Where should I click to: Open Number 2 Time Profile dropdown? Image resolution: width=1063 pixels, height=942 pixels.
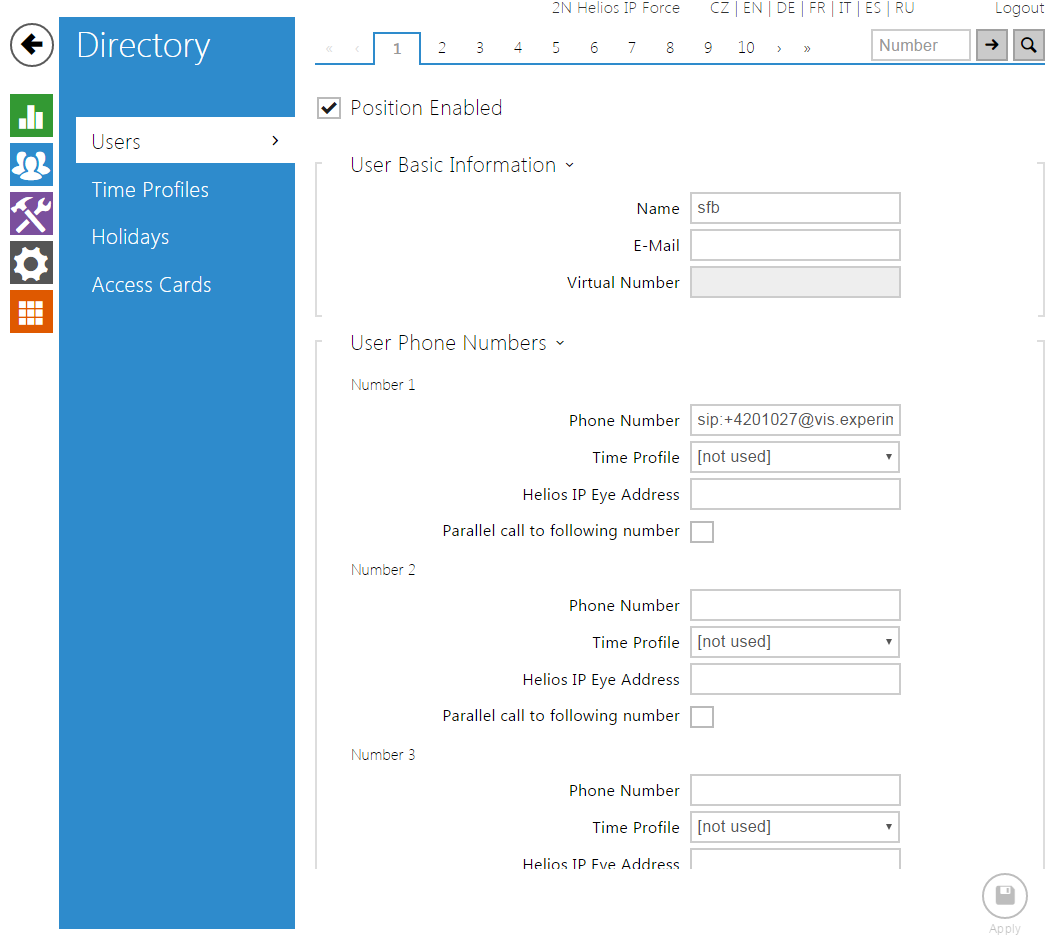coord(794,642)
